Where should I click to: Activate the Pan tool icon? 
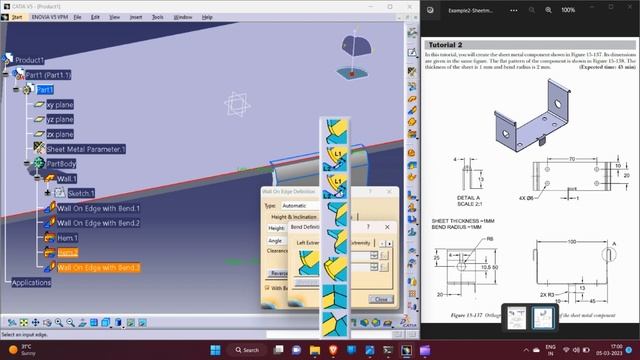coord(36,323)
